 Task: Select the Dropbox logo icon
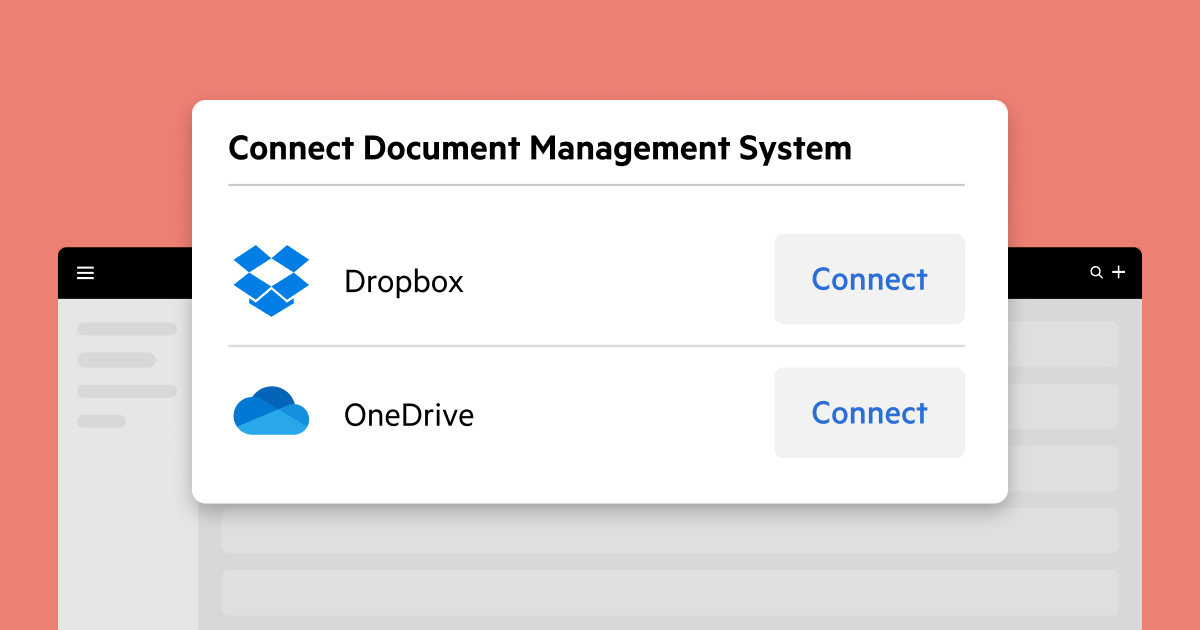coord(271,280)
